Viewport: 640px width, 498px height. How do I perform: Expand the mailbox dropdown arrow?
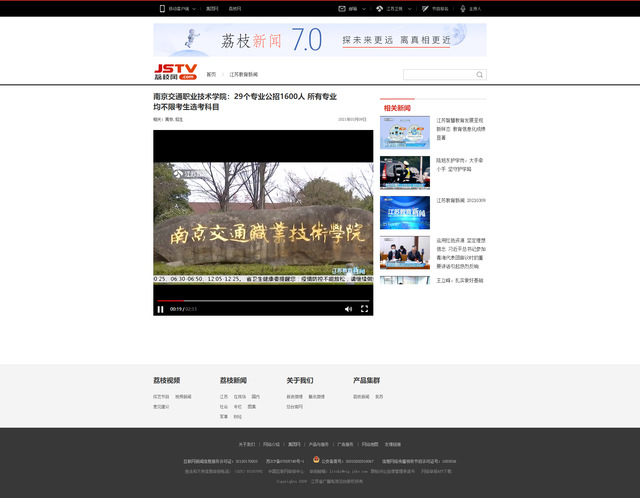click(x=362, y=8)
